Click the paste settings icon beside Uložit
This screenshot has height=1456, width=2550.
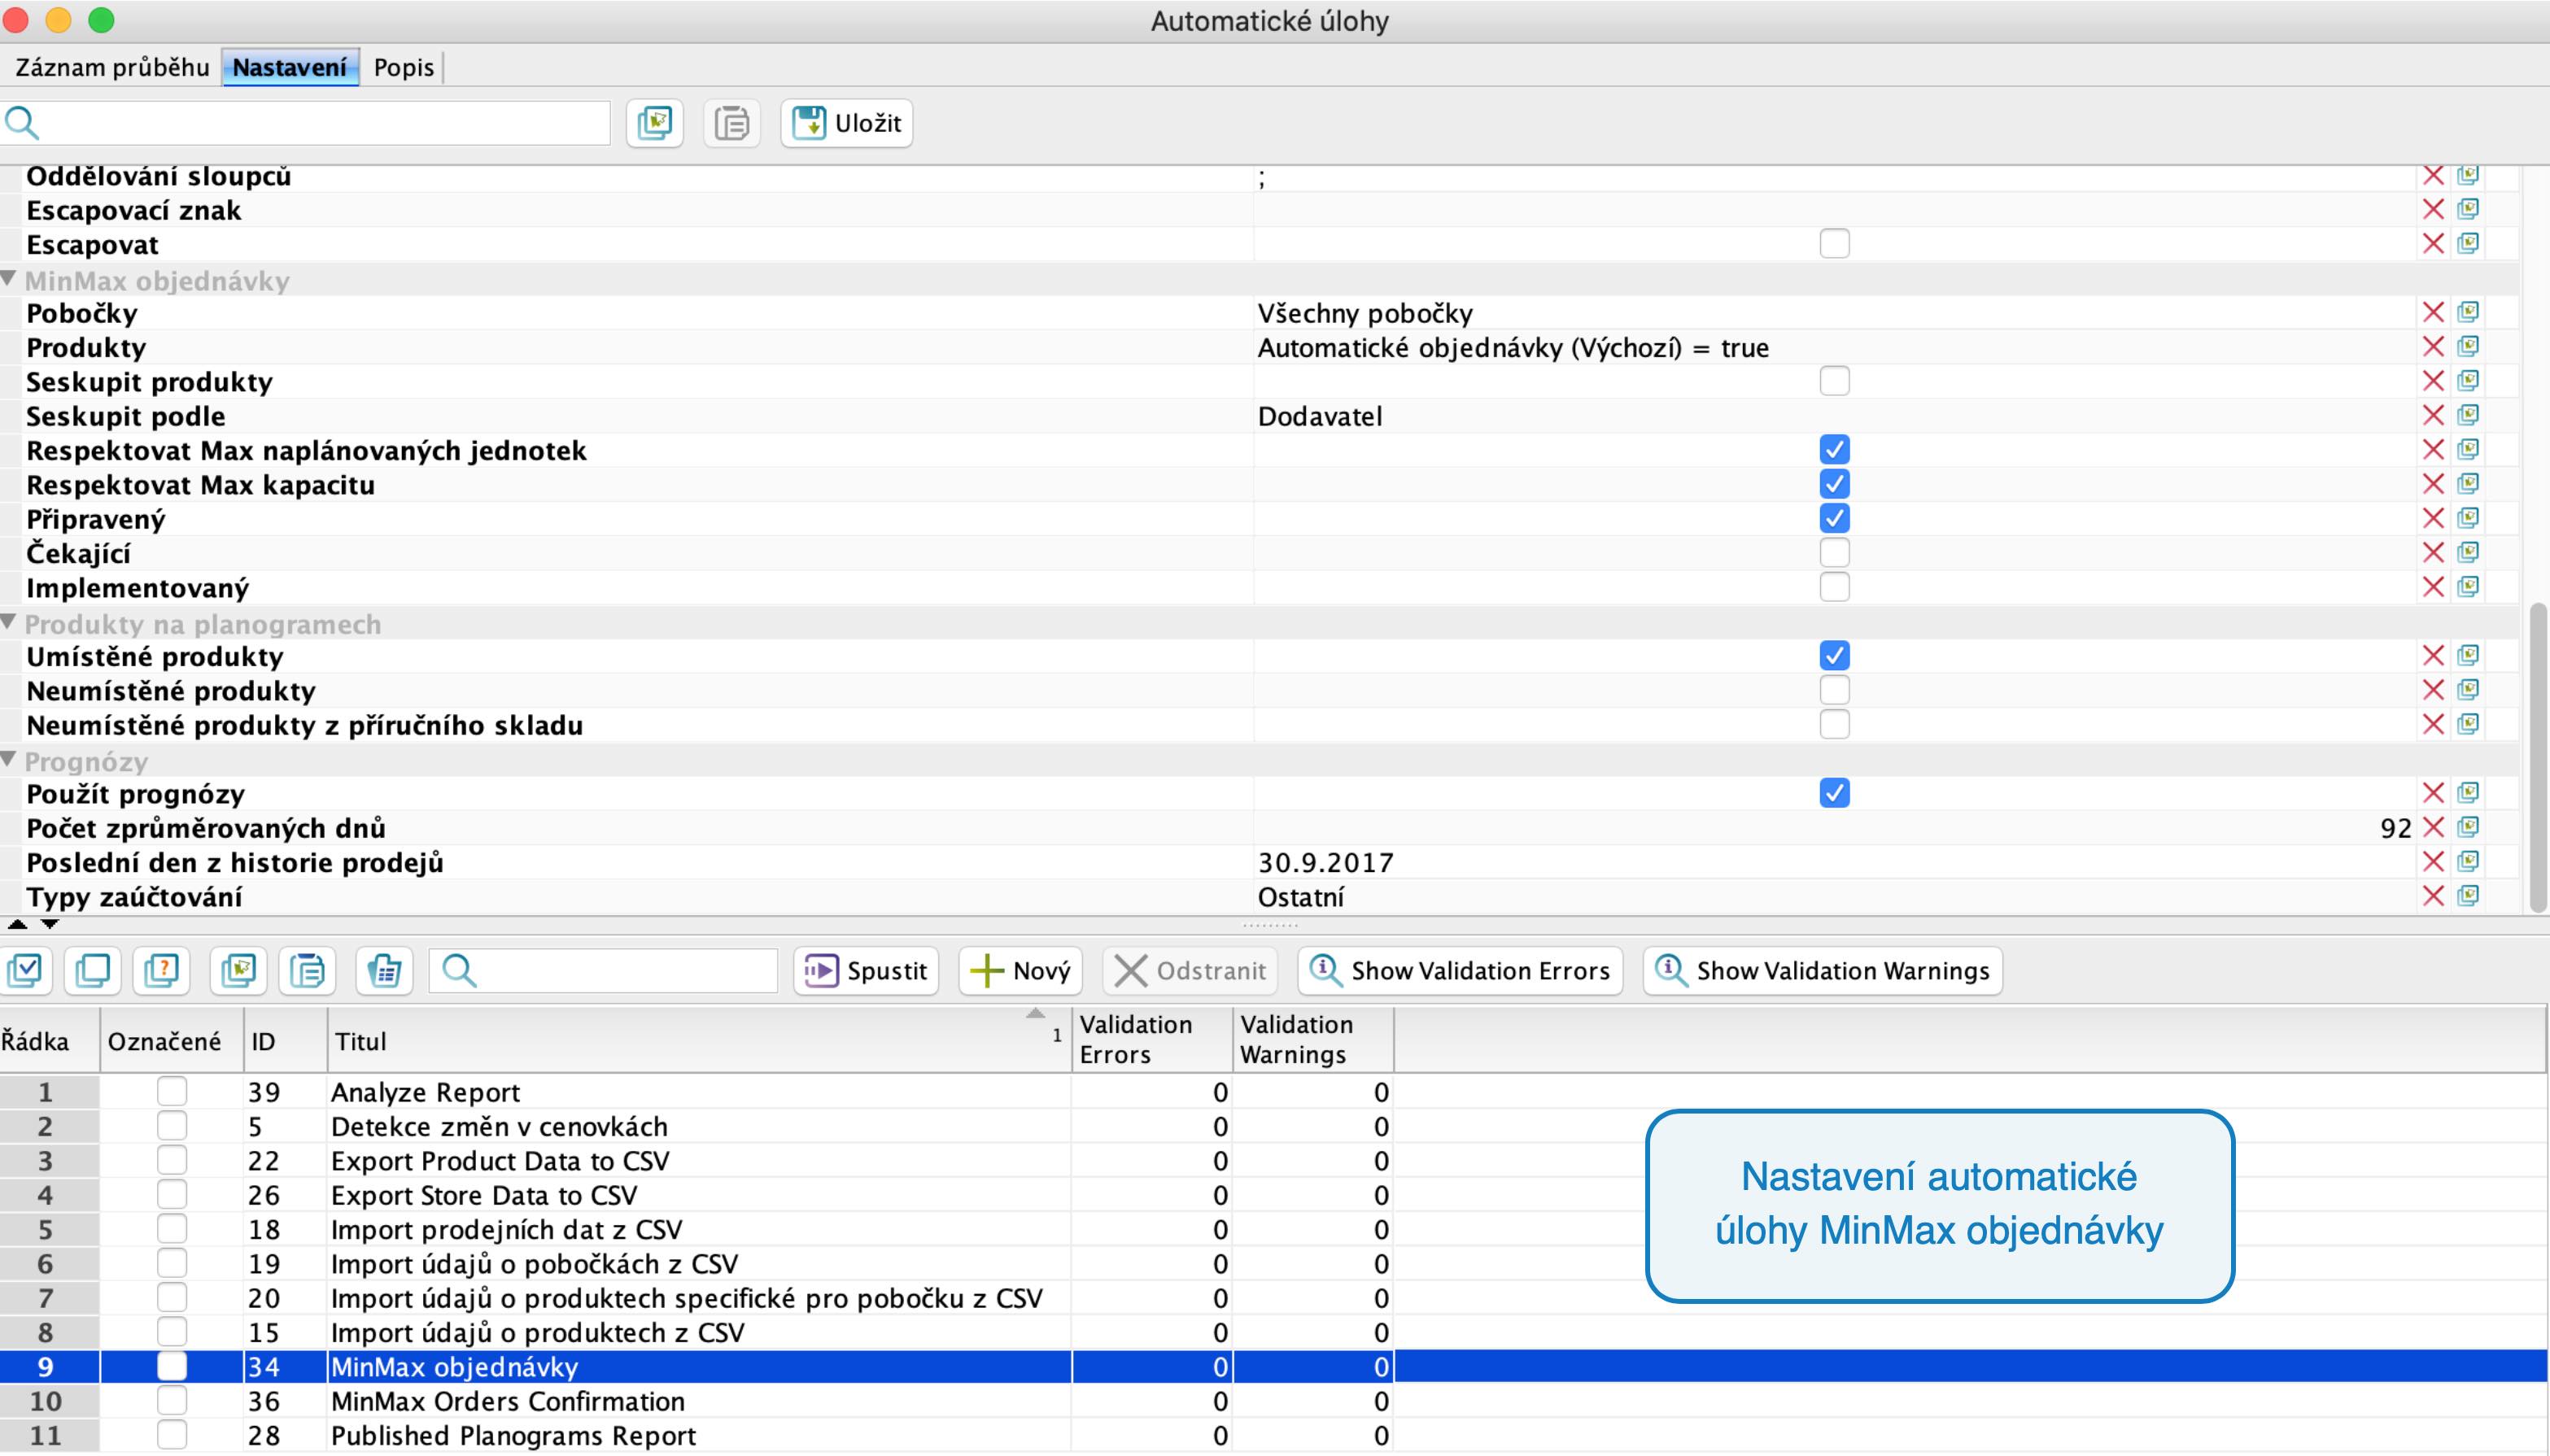pos(732,123)
